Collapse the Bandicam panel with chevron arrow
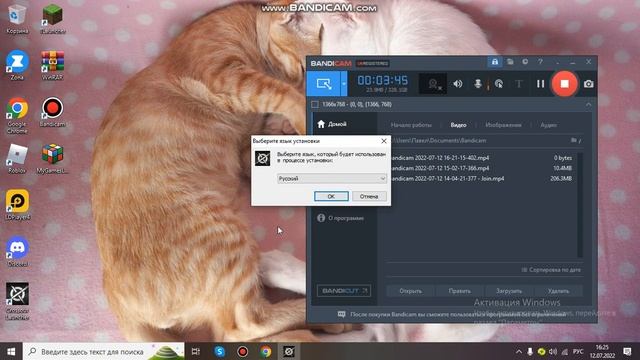 (x=588, y=104)
